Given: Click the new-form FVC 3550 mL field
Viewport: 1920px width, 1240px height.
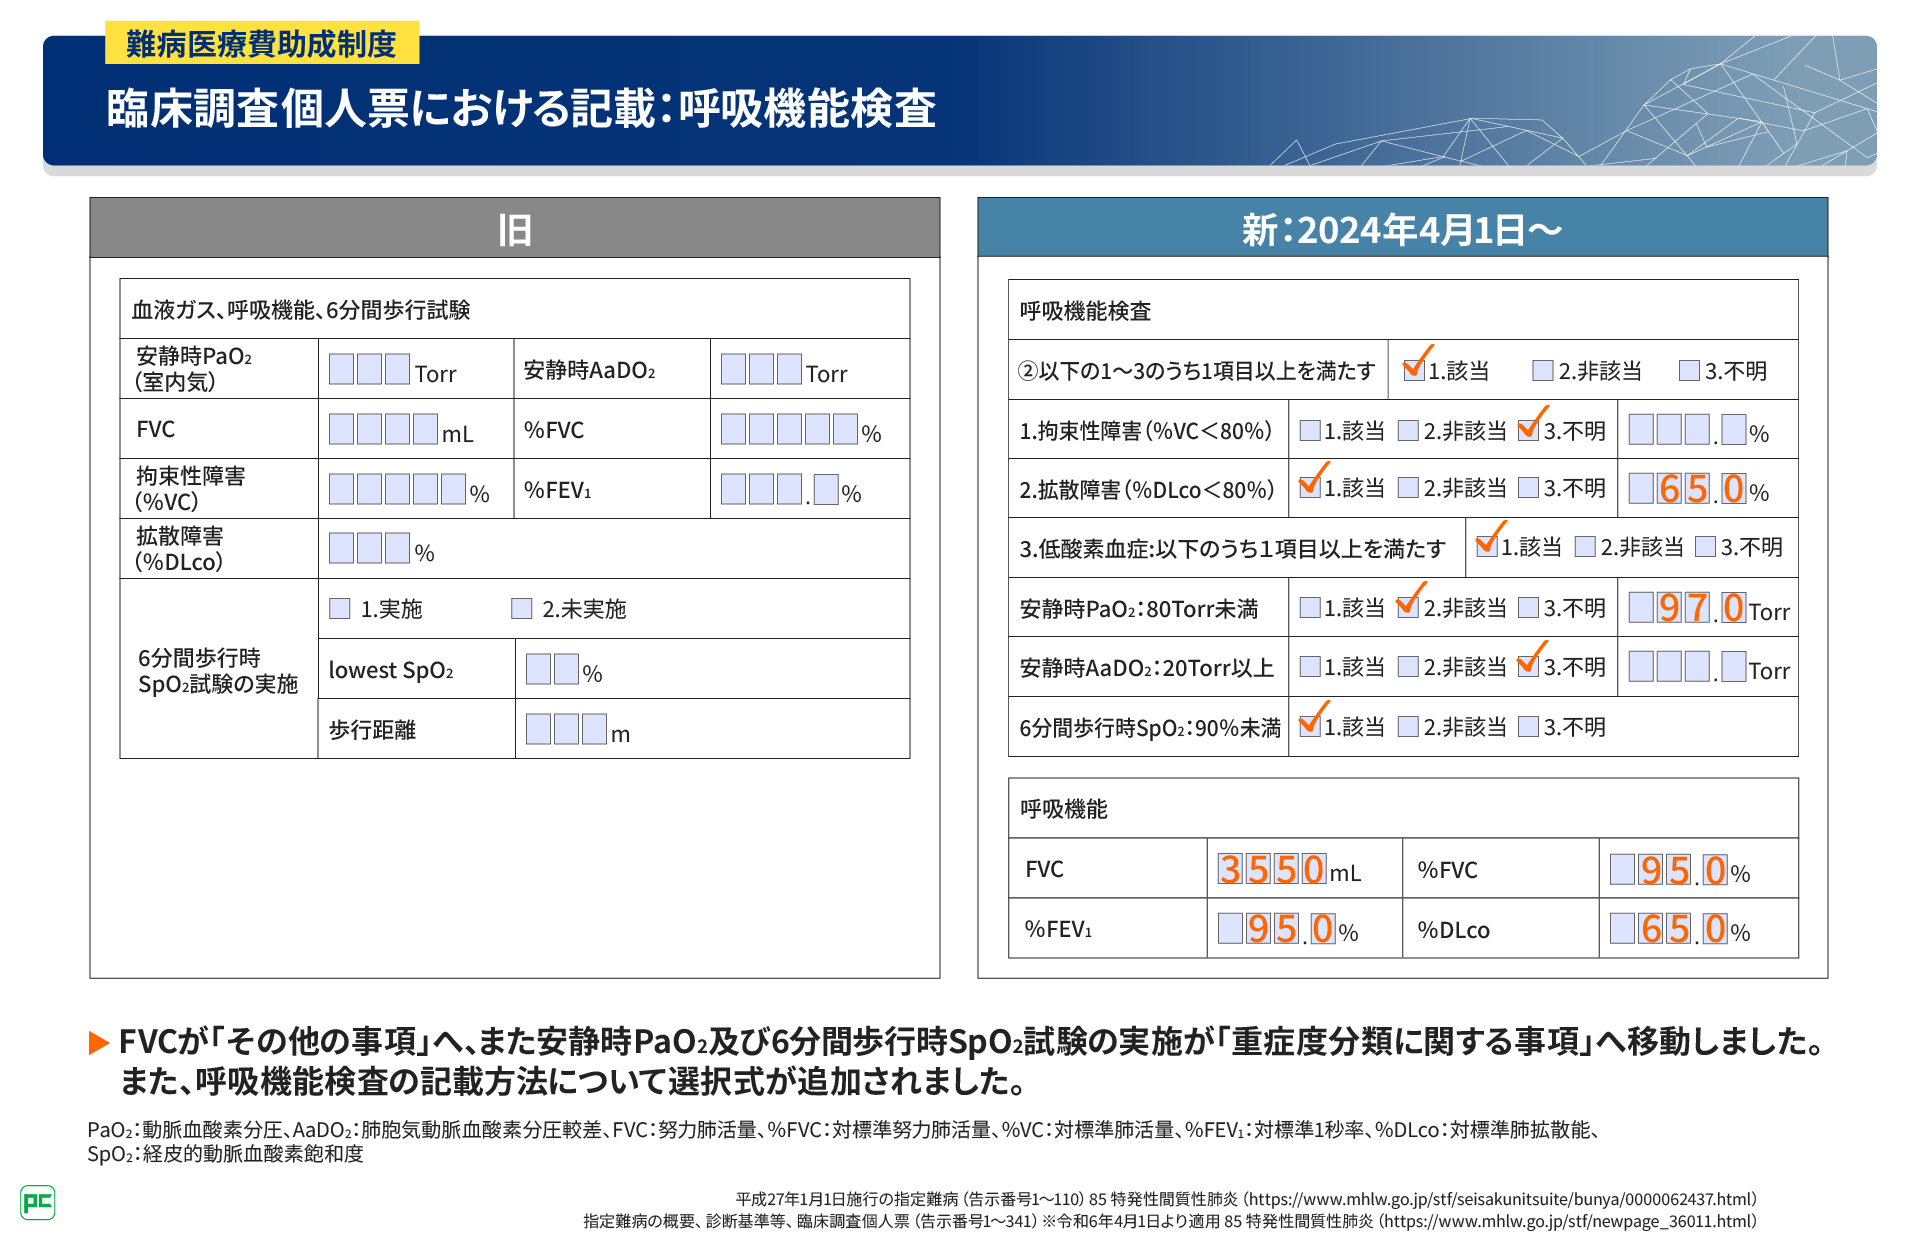Looking at the screenshot, I should 1271,869.
